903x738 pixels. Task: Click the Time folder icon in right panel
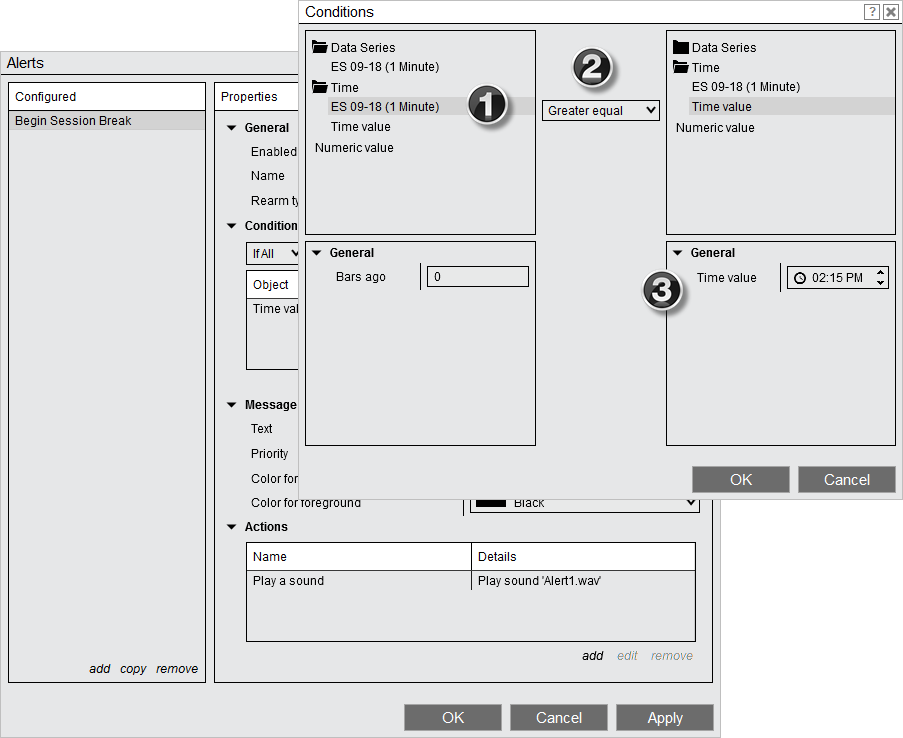(680, 67)
